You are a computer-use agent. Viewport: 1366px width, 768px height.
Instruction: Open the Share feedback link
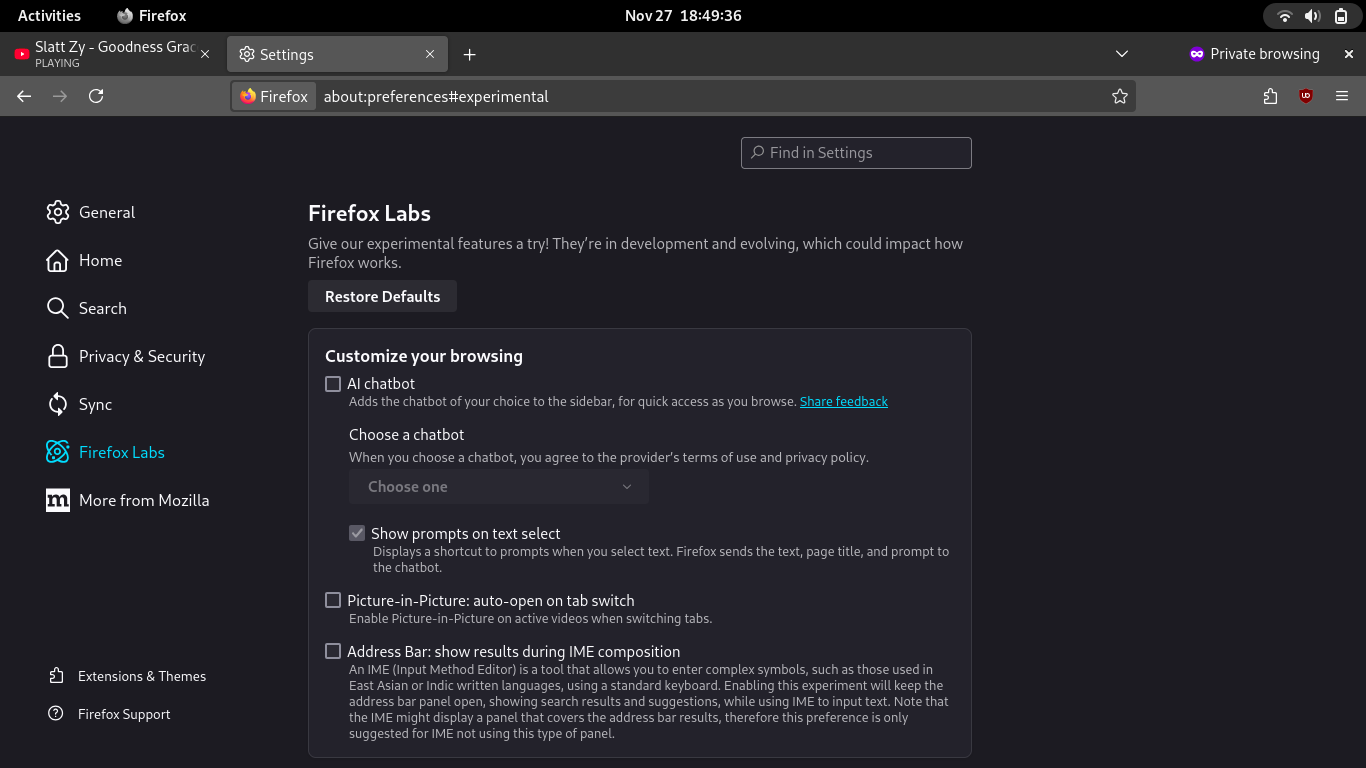pyautogui.click(x=843, y=402)
